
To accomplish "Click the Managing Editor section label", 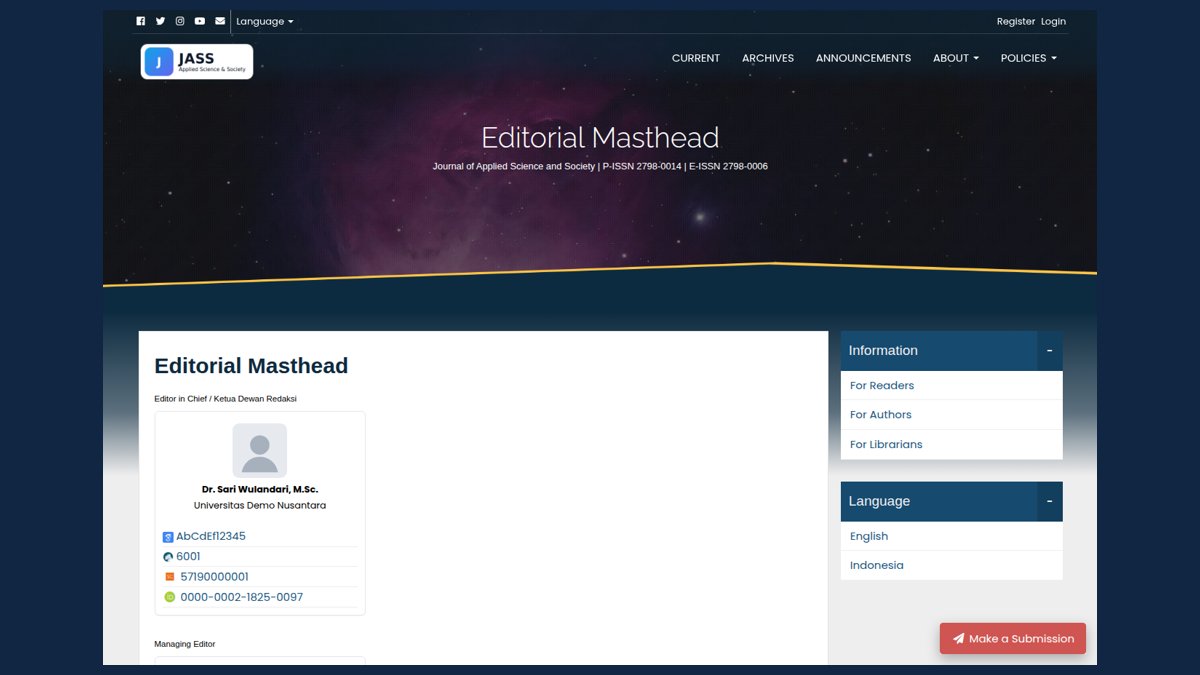I will (185, 644).
